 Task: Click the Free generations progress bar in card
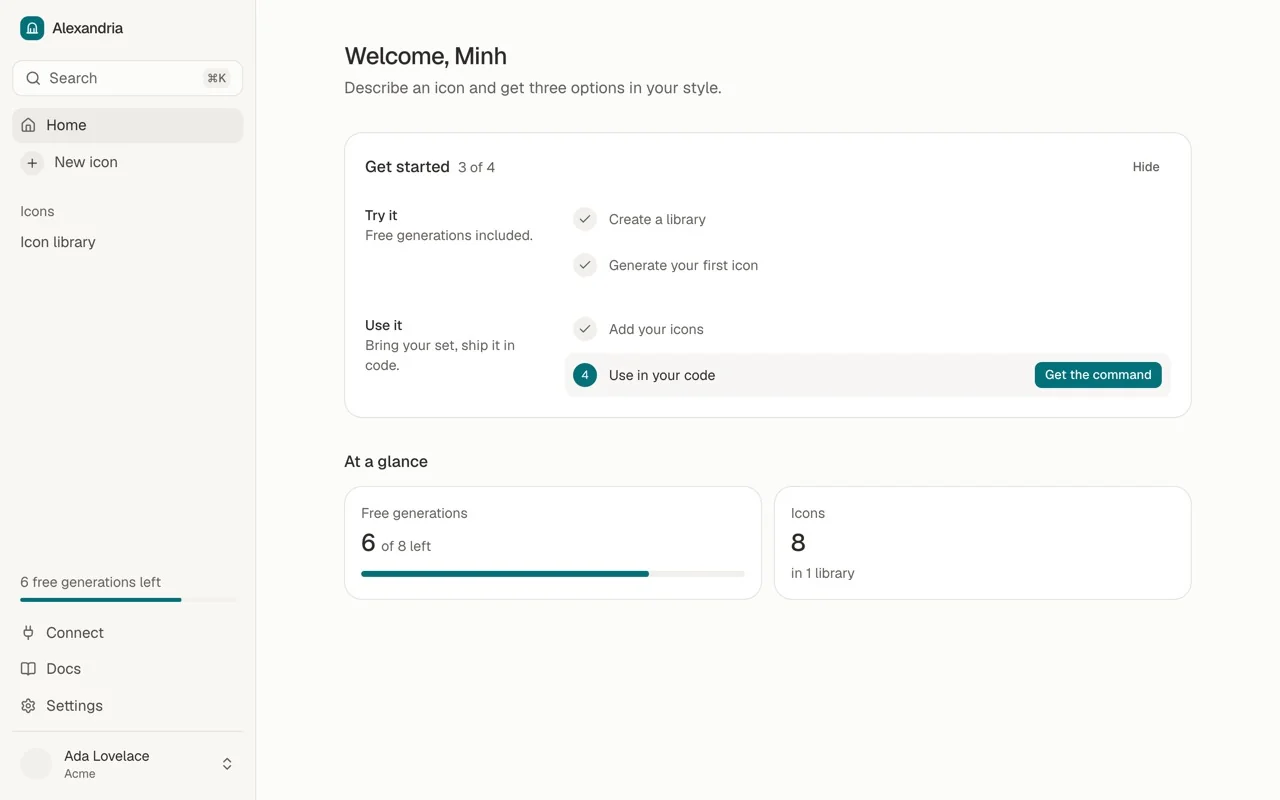click(x=553, y=574)
